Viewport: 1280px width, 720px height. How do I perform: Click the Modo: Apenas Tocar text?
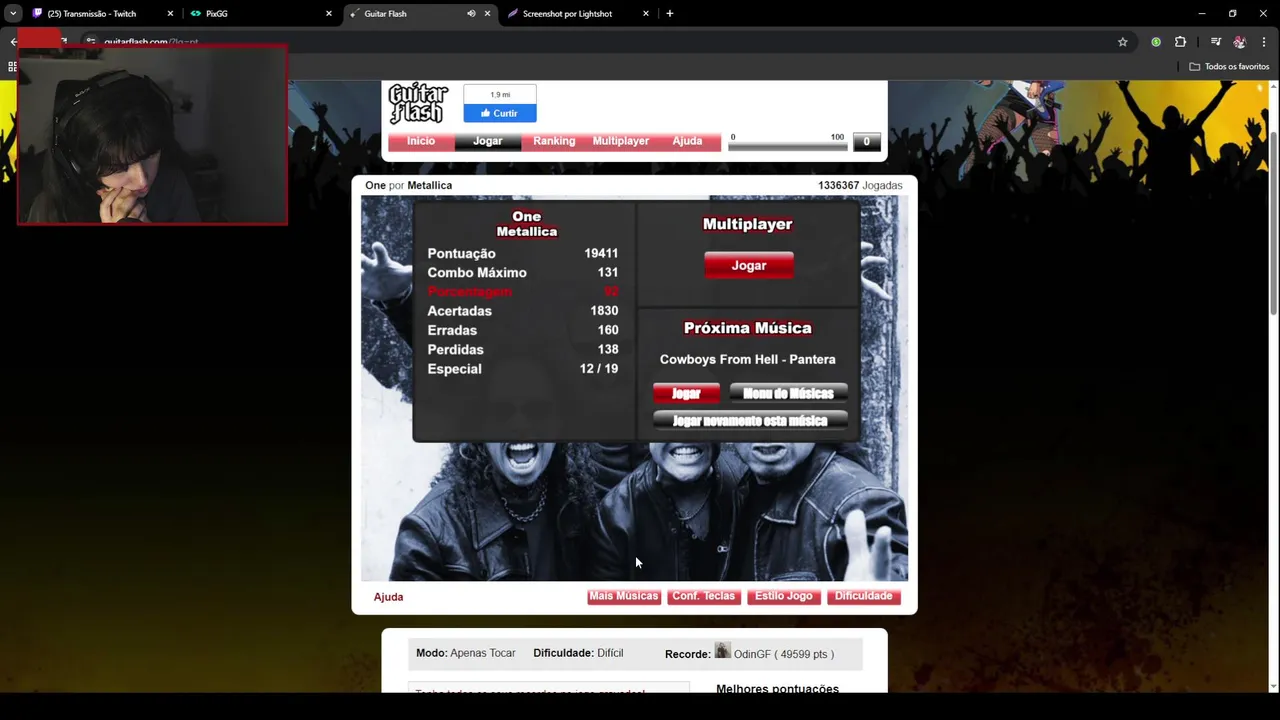[x=466, y=653]
